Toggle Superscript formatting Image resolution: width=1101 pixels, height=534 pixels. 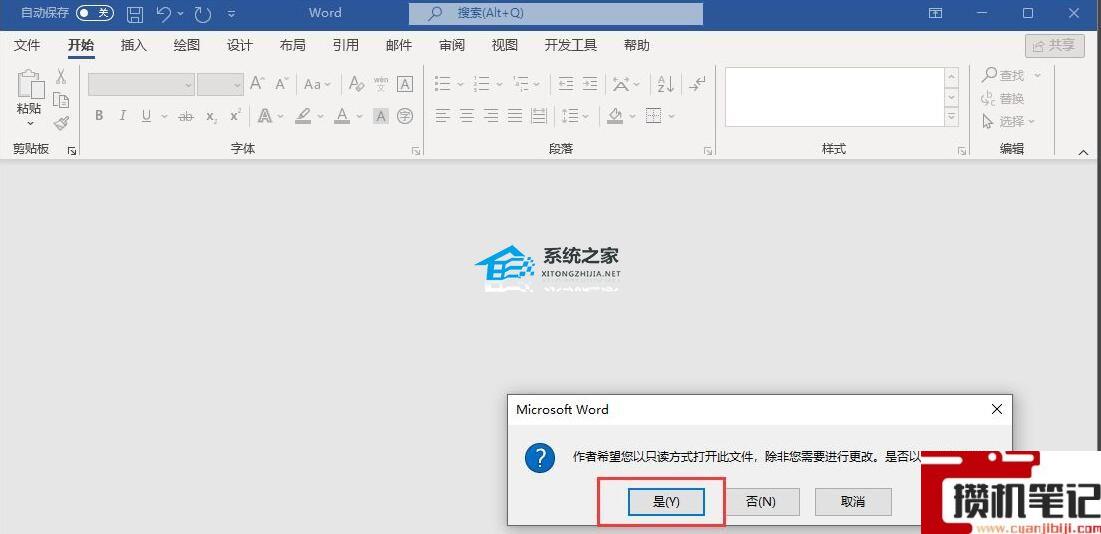click(236, 116)
